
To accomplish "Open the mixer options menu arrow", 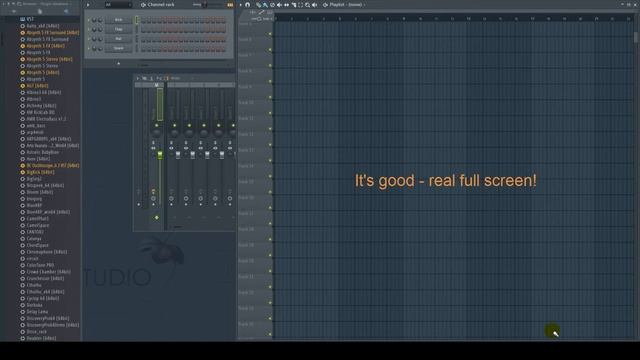I will pyautogui.click(x=138, y=78).
